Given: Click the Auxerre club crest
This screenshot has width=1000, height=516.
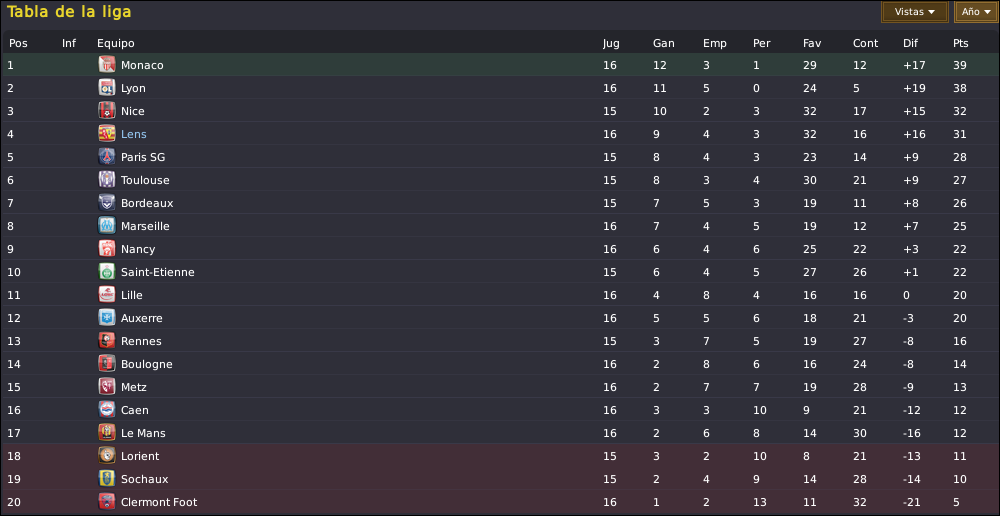Looking at the screenshot, I should [x=107, y=318].
